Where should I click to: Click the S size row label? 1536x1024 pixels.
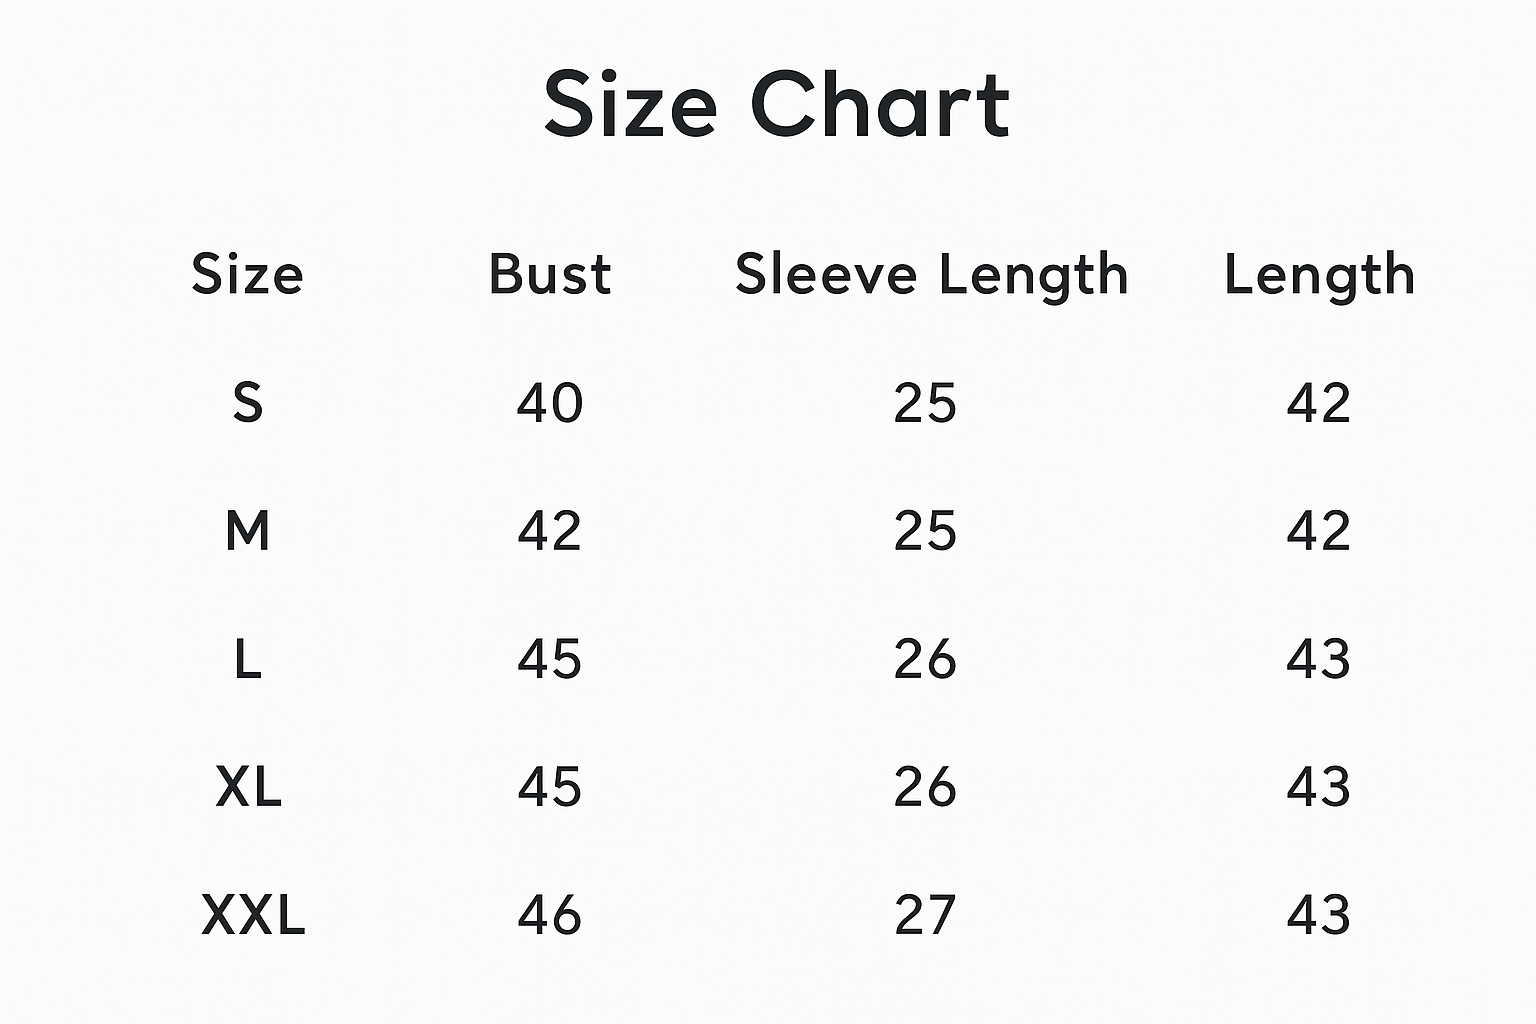click(x=247, y=403)
